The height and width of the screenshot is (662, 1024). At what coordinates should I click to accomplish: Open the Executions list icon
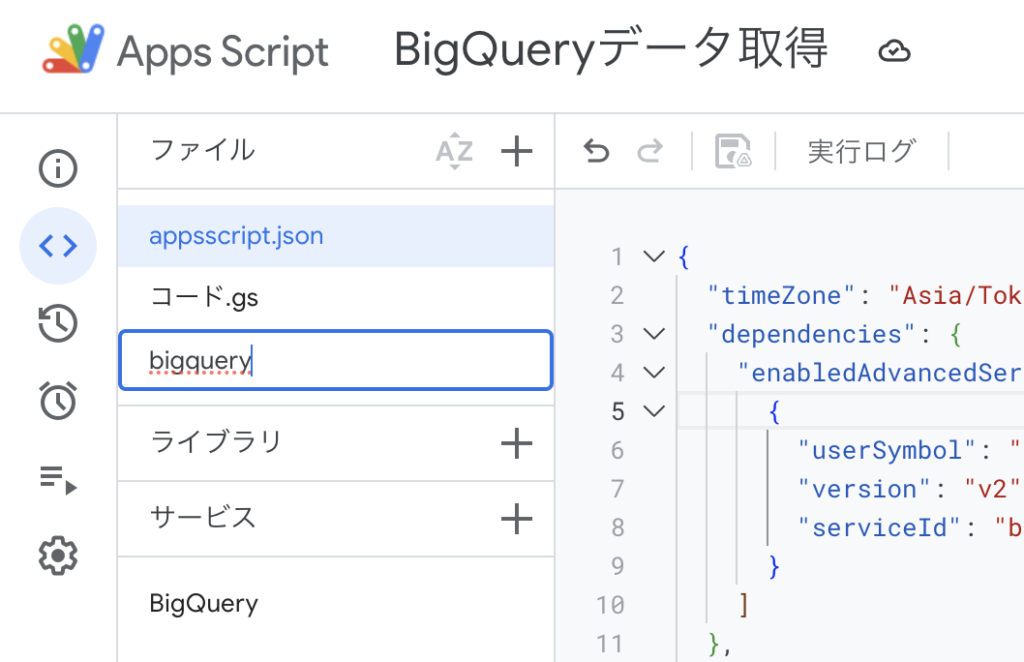(x=58, y=479)
